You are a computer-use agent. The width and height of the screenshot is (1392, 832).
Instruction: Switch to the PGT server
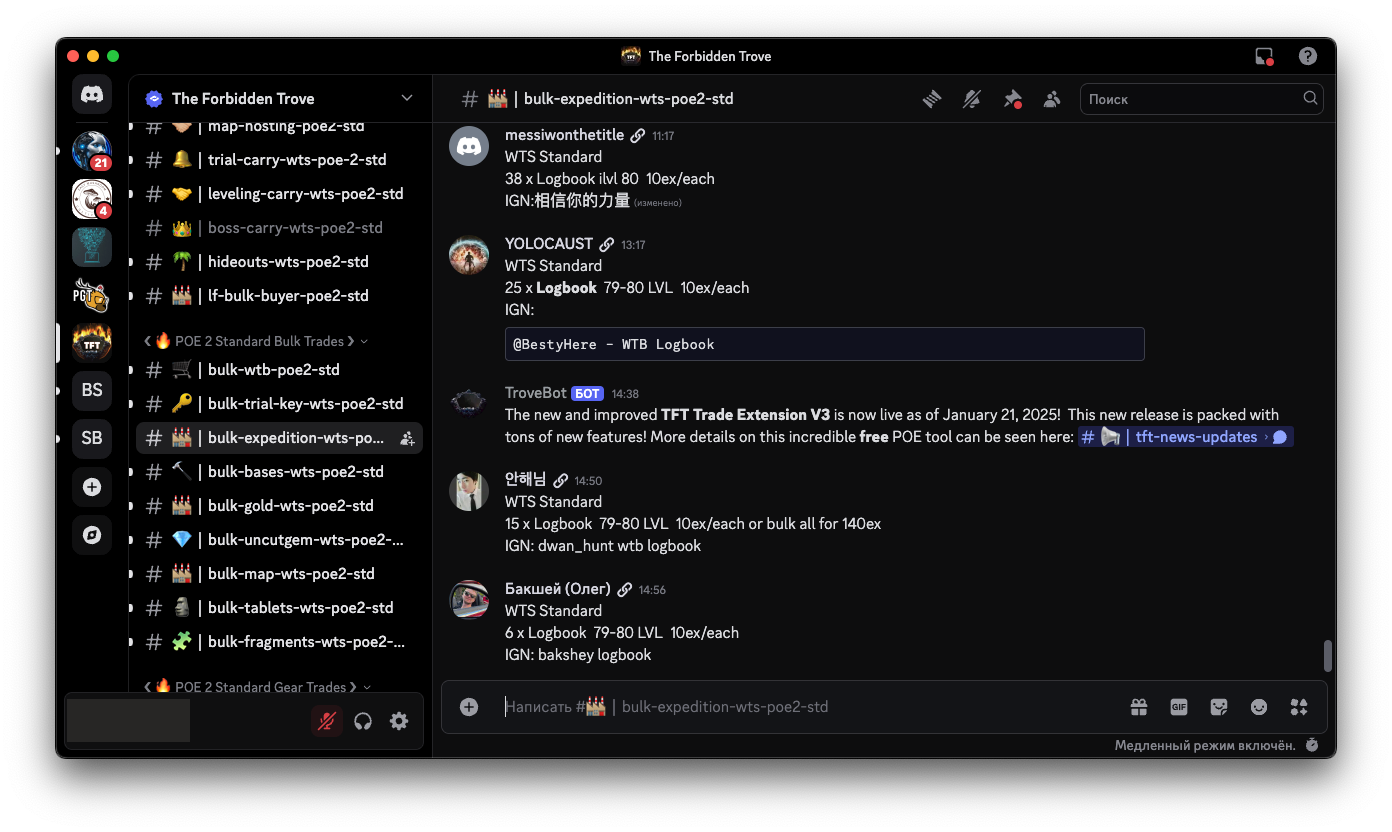pos(92,295)
